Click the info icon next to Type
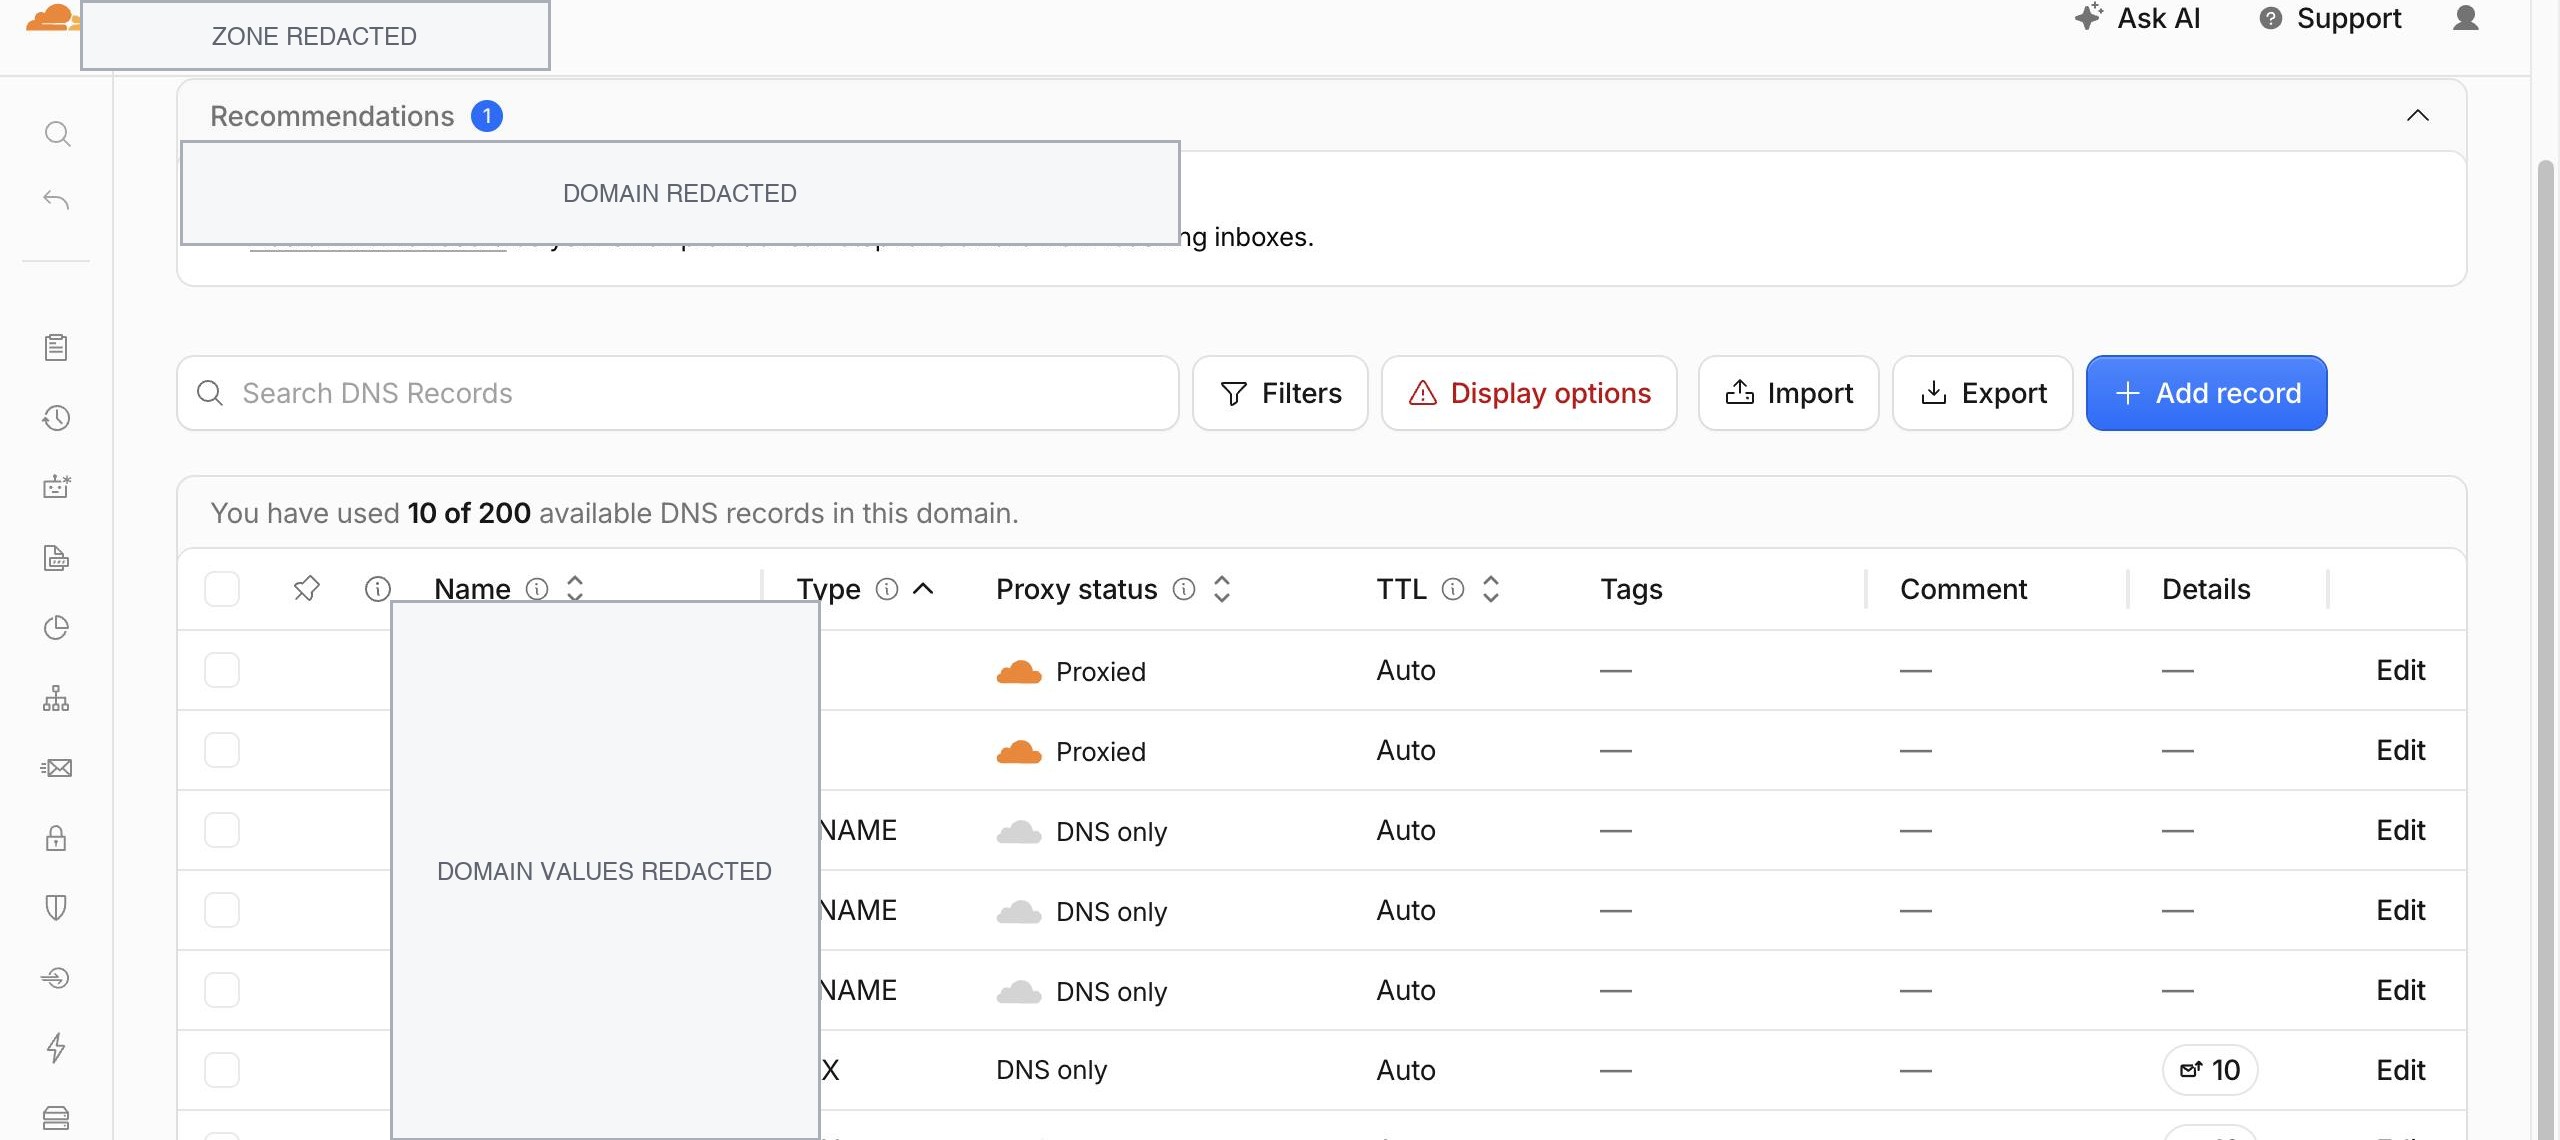Screen dimensions: 2560x1140 point(887,589)
